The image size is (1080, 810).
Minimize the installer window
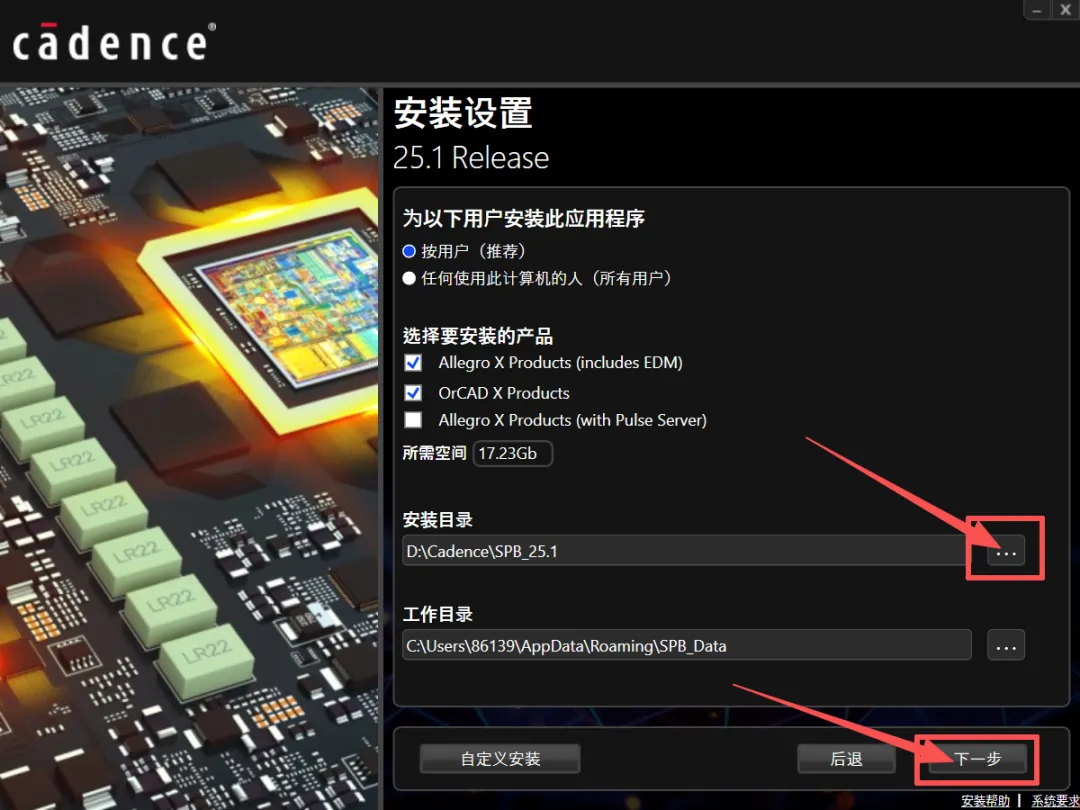coord(1037,10)
